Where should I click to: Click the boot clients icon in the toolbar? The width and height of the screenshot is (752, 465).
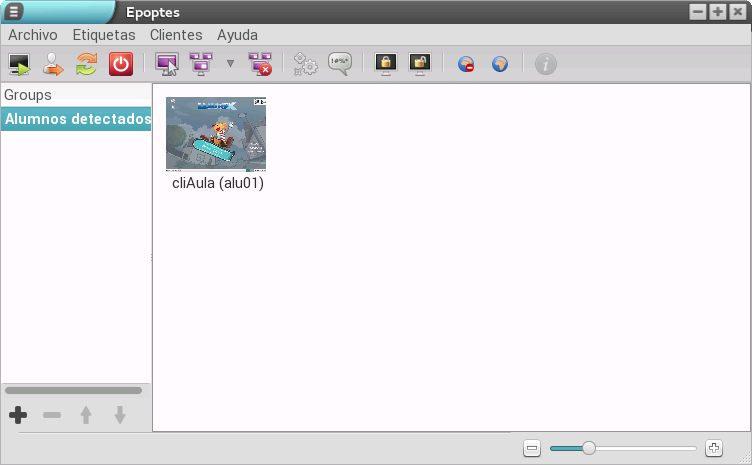[19, 65]
